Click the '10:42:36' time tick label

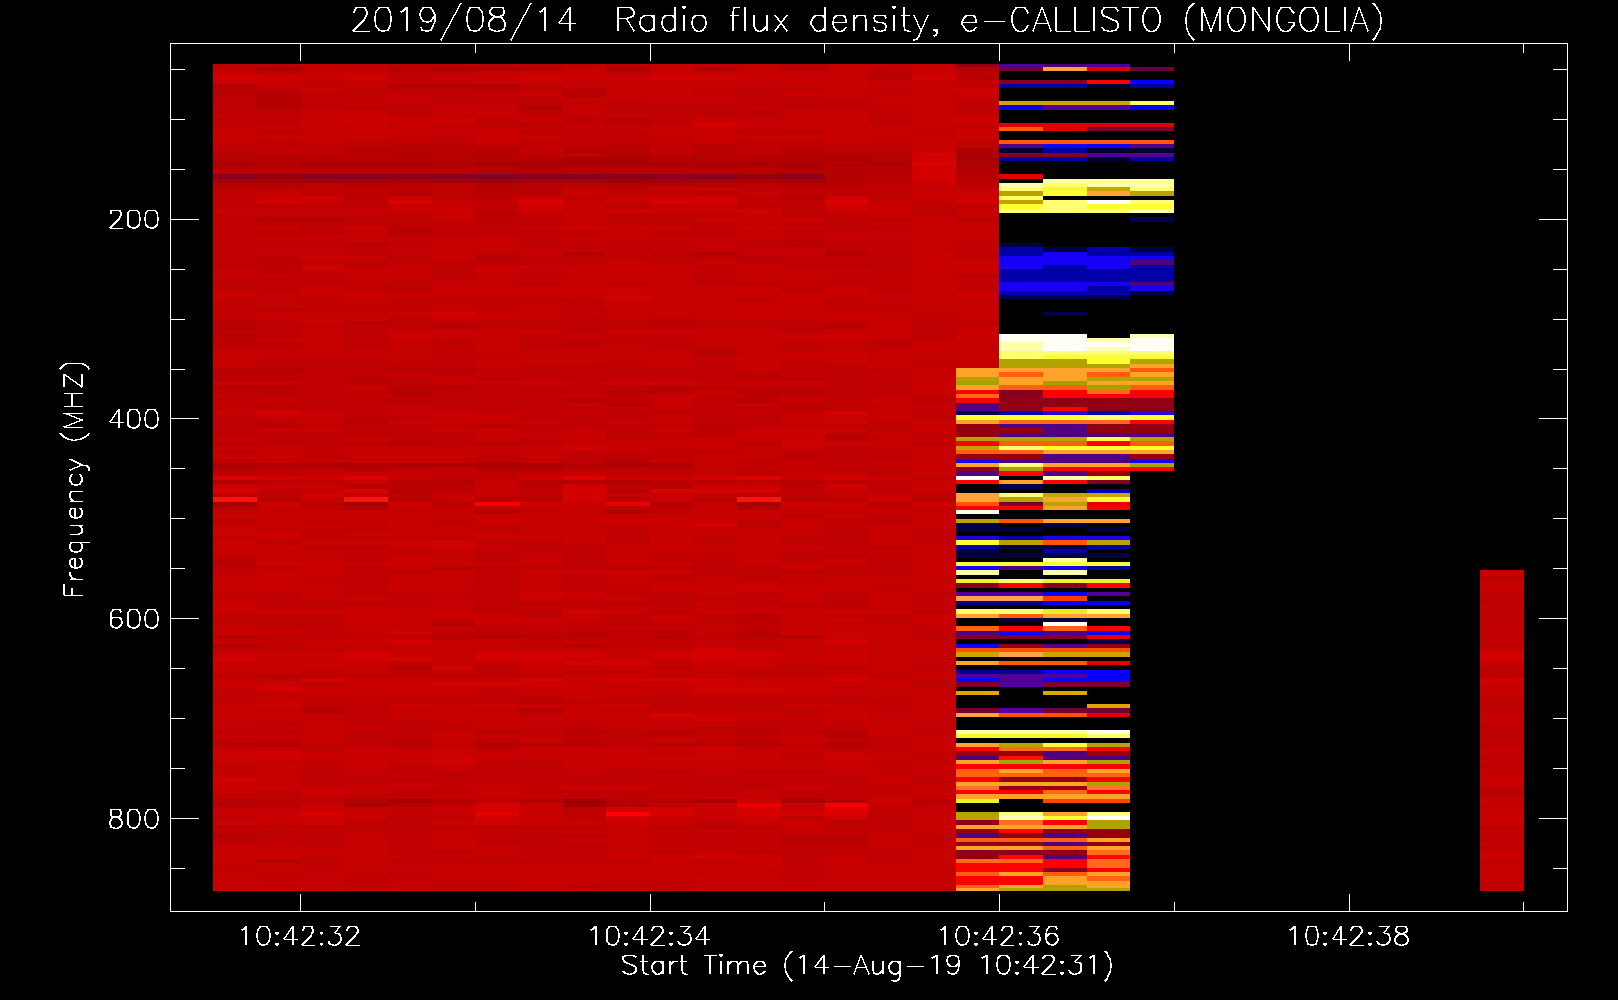click(x=998, y=937)
